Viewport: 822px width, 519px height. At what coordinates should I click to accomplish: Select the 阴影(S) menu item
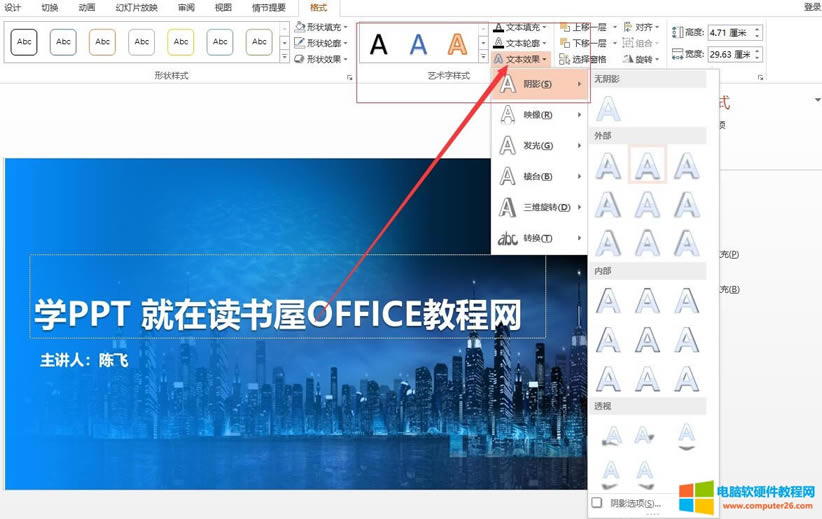click(539, 84)
